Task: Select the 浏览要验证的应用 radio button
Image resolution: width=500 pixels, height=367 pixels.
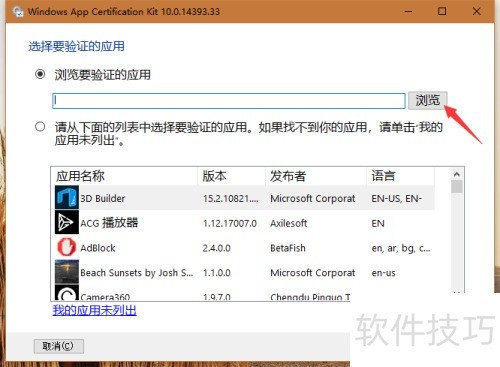Action: click(x=40, y=74)
